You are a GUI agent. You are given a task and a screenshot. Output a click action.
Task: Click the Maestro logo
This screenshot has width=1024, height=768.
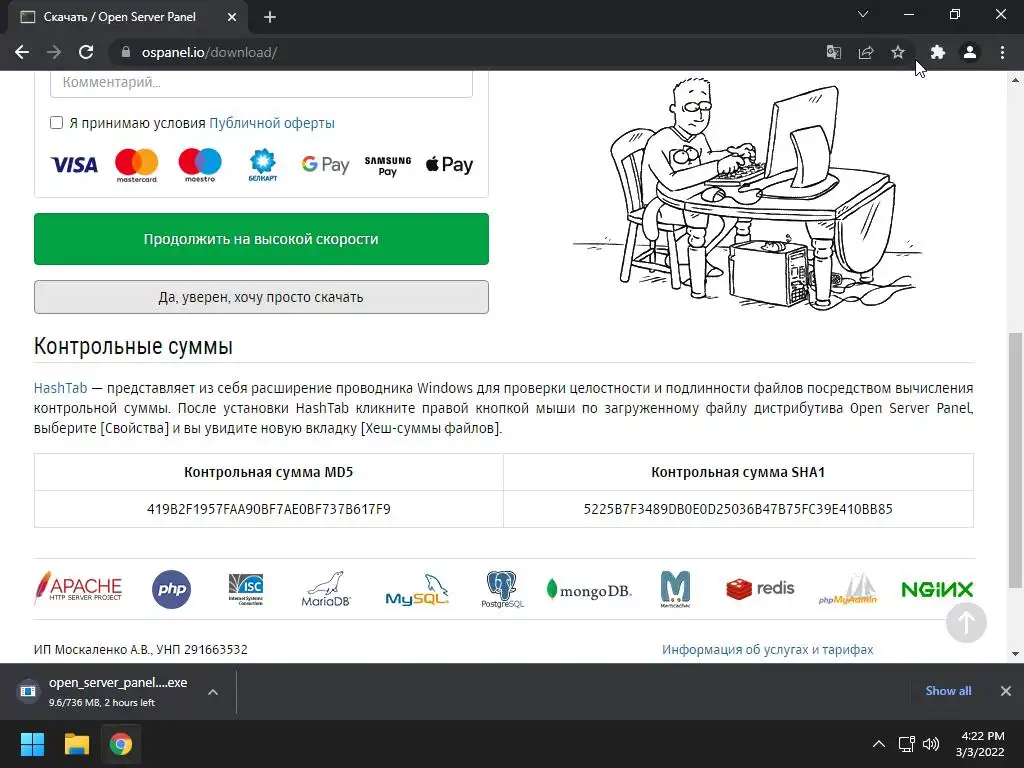(200, 165)
